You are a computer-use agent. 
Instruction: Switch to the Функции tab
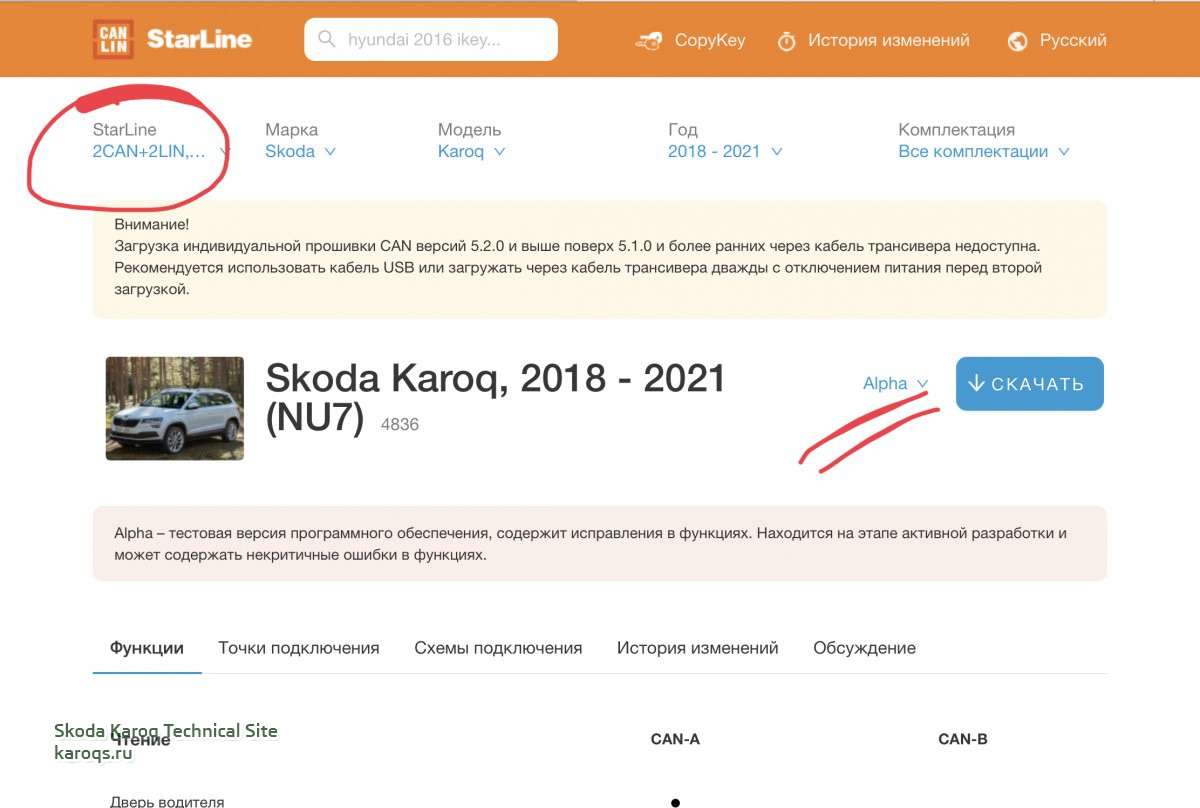pyautogui.click(x=147, y=648)
